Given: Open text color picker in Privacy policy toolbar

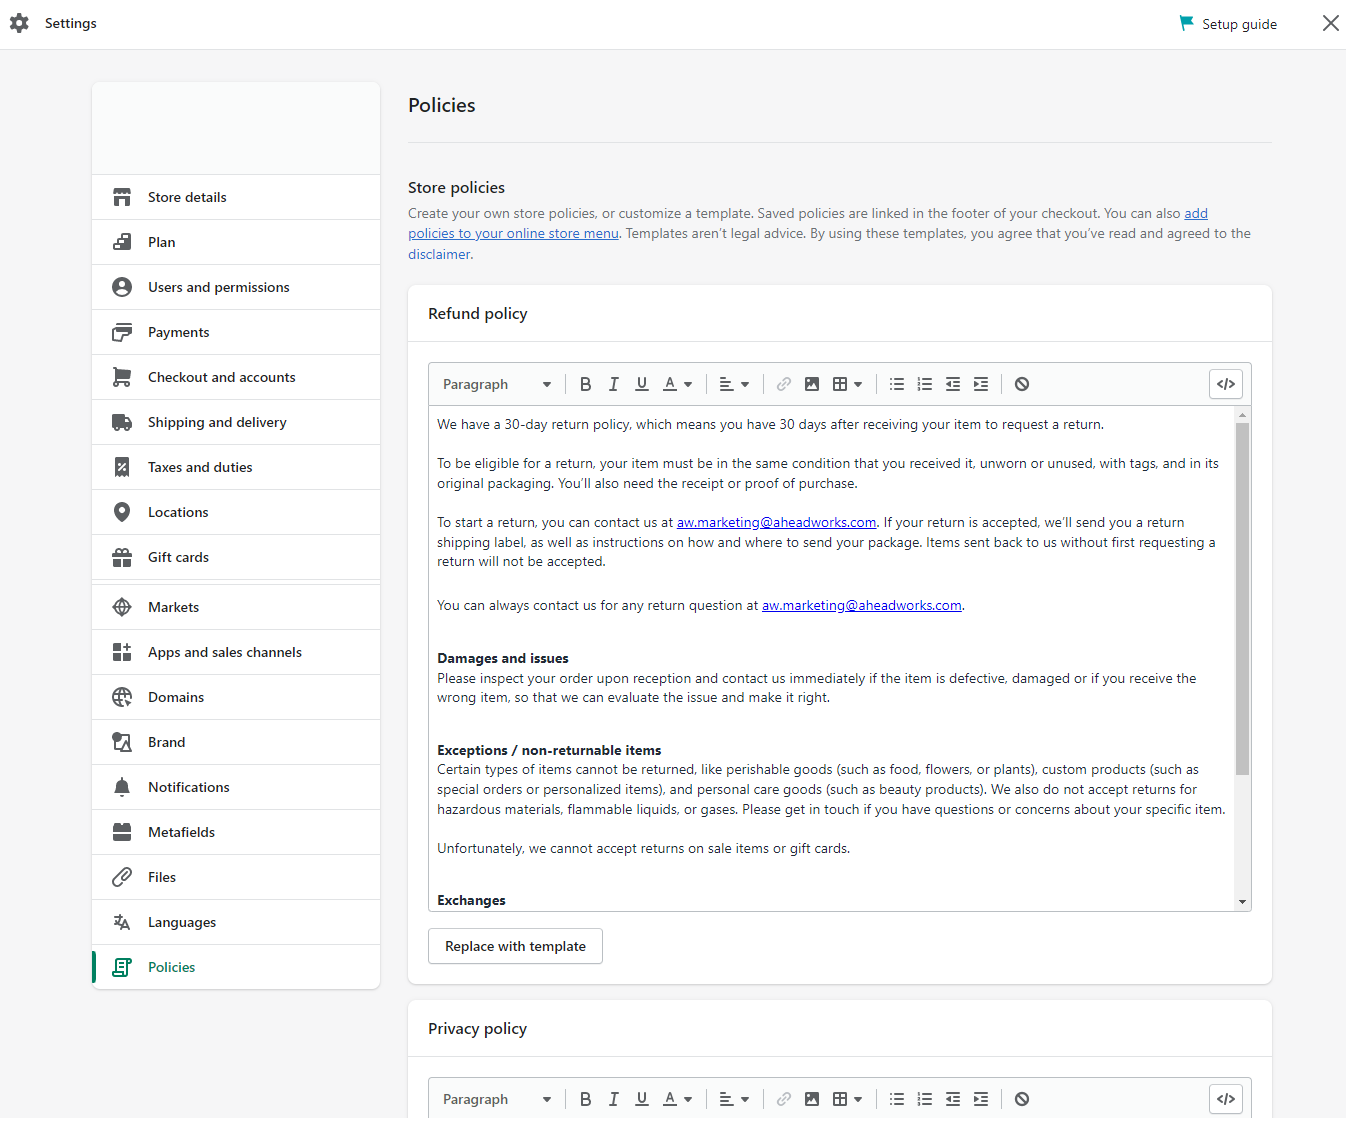Looking at the screenshot, I should [x=677, y=1099].
